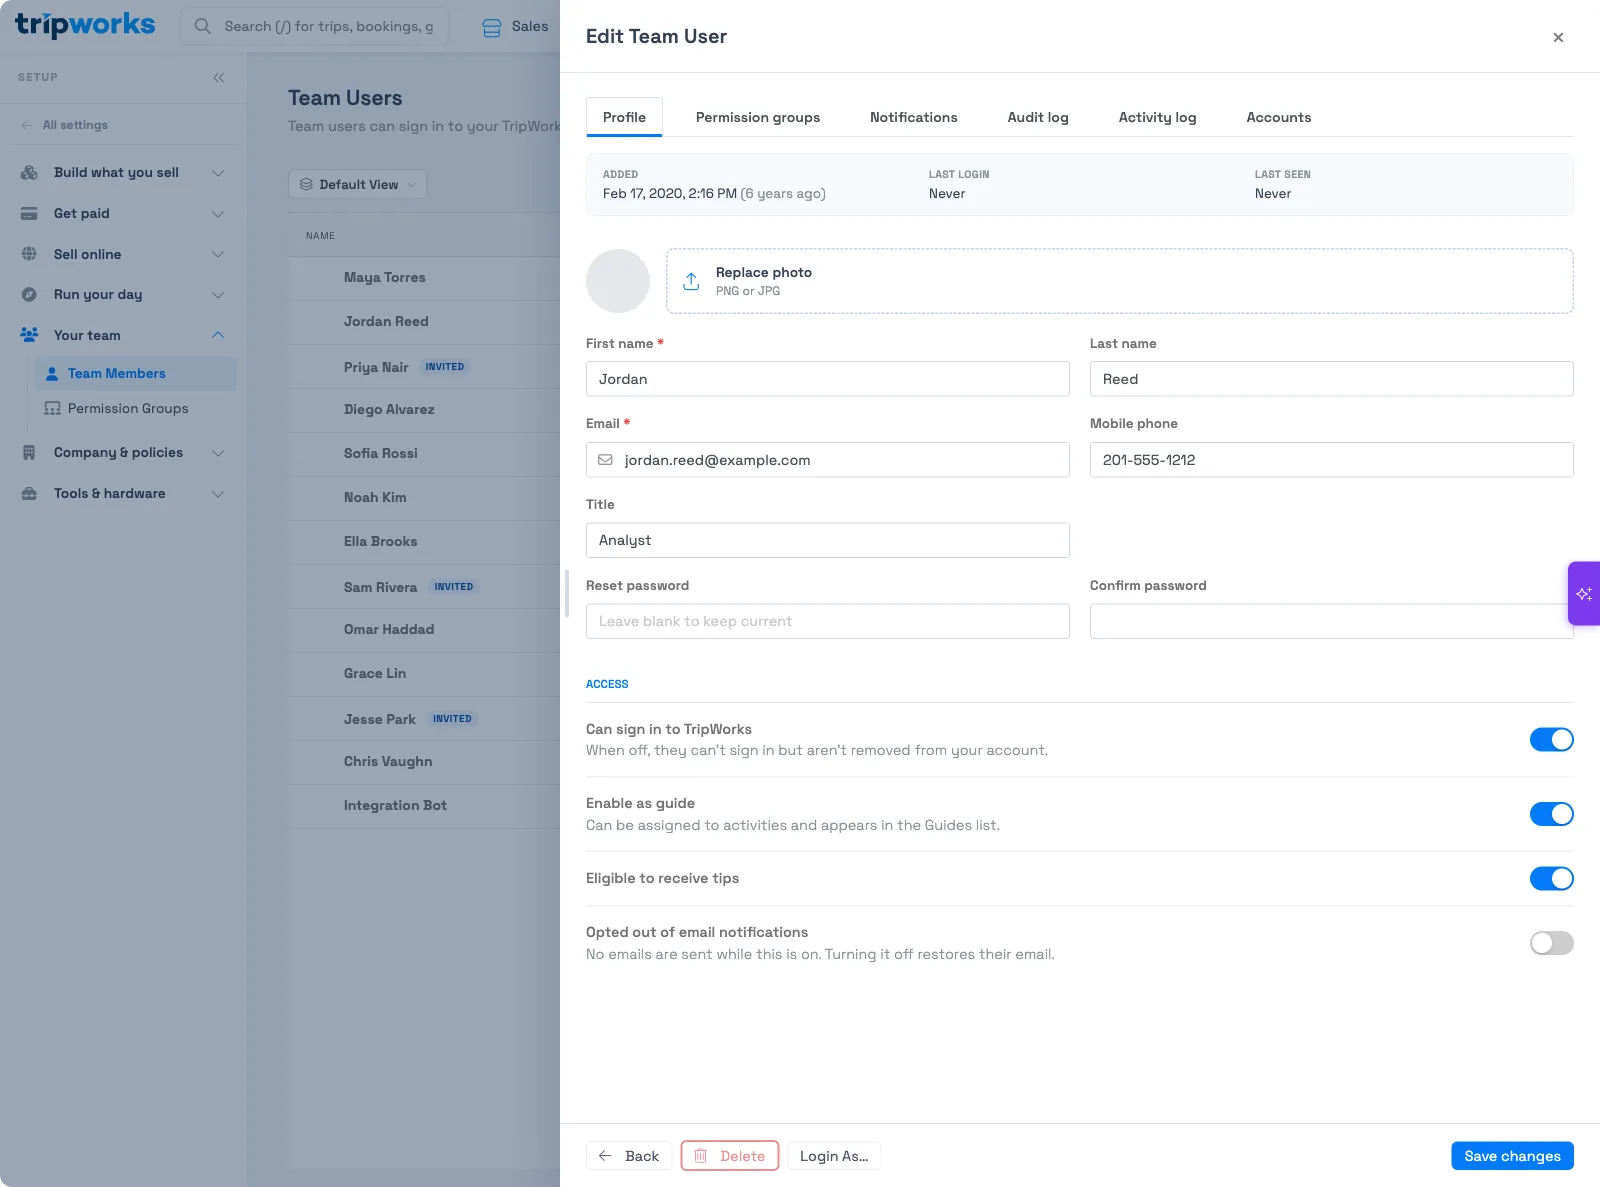Screen dimensions: 1600x1187
Task: Open Team Members in sidebar
Action: (x=136, y=373)
